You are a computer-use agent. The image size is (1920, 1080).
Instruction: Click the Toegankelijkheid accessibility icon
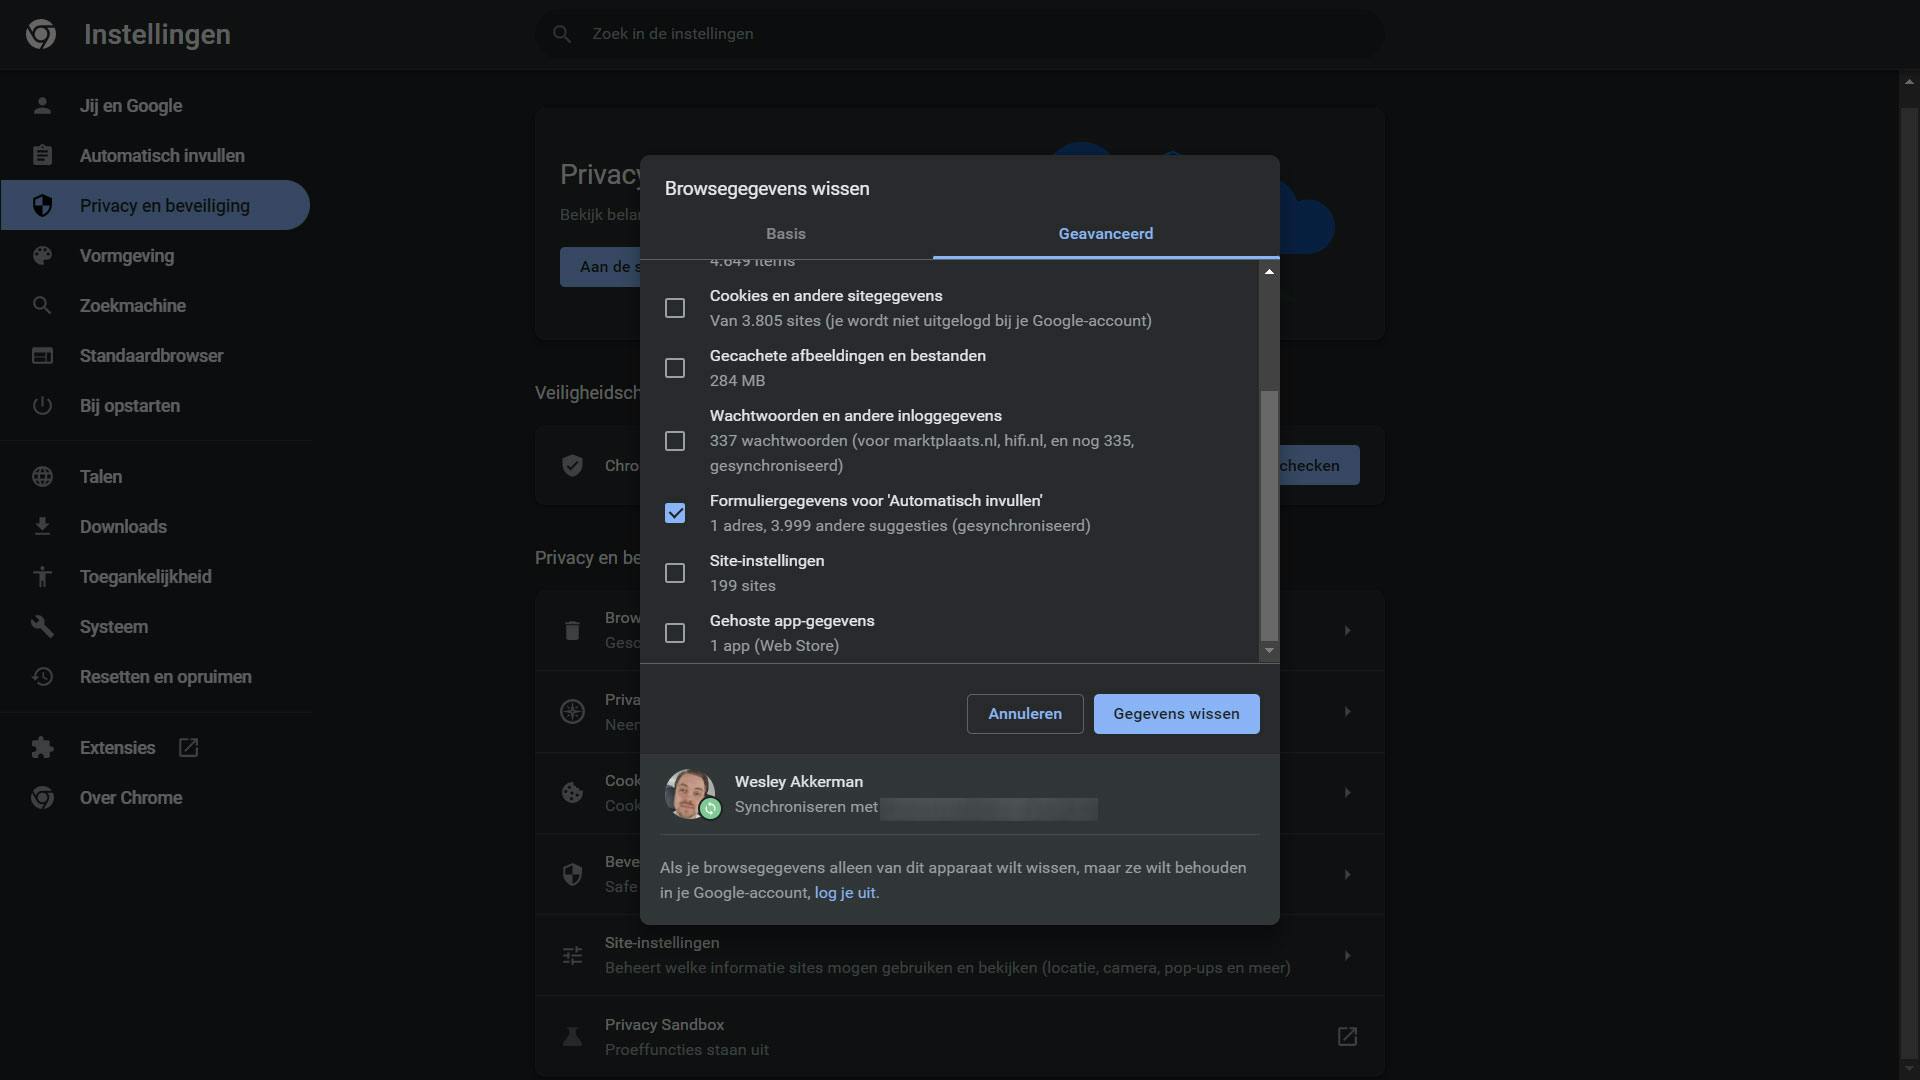(x=42, y=577)
